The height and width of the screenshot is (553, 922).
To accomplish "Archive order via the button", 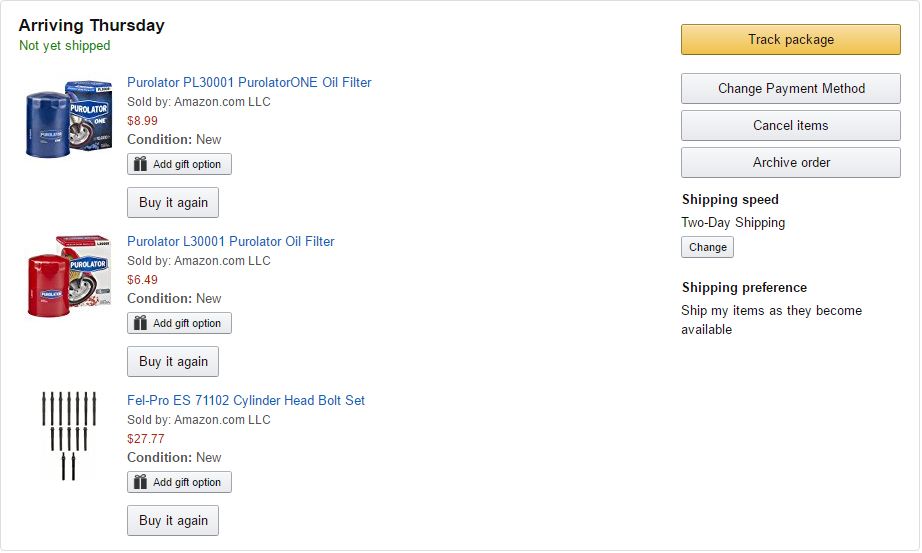I will 790,162.
